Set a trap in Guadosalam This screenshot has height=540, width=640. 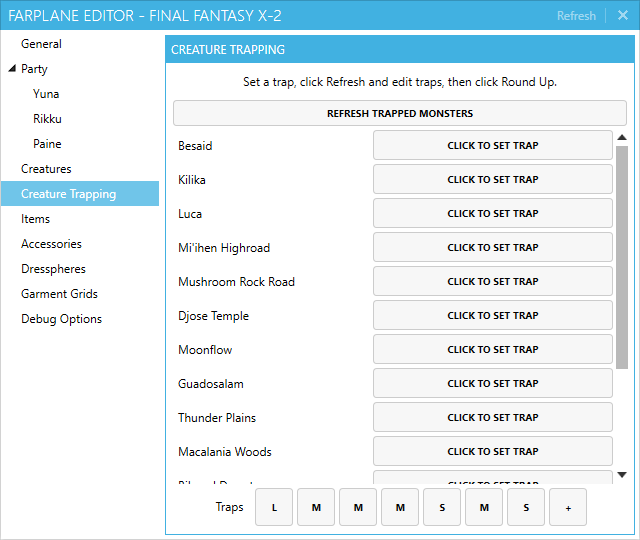pyautogui.click(x=493, y=383)
